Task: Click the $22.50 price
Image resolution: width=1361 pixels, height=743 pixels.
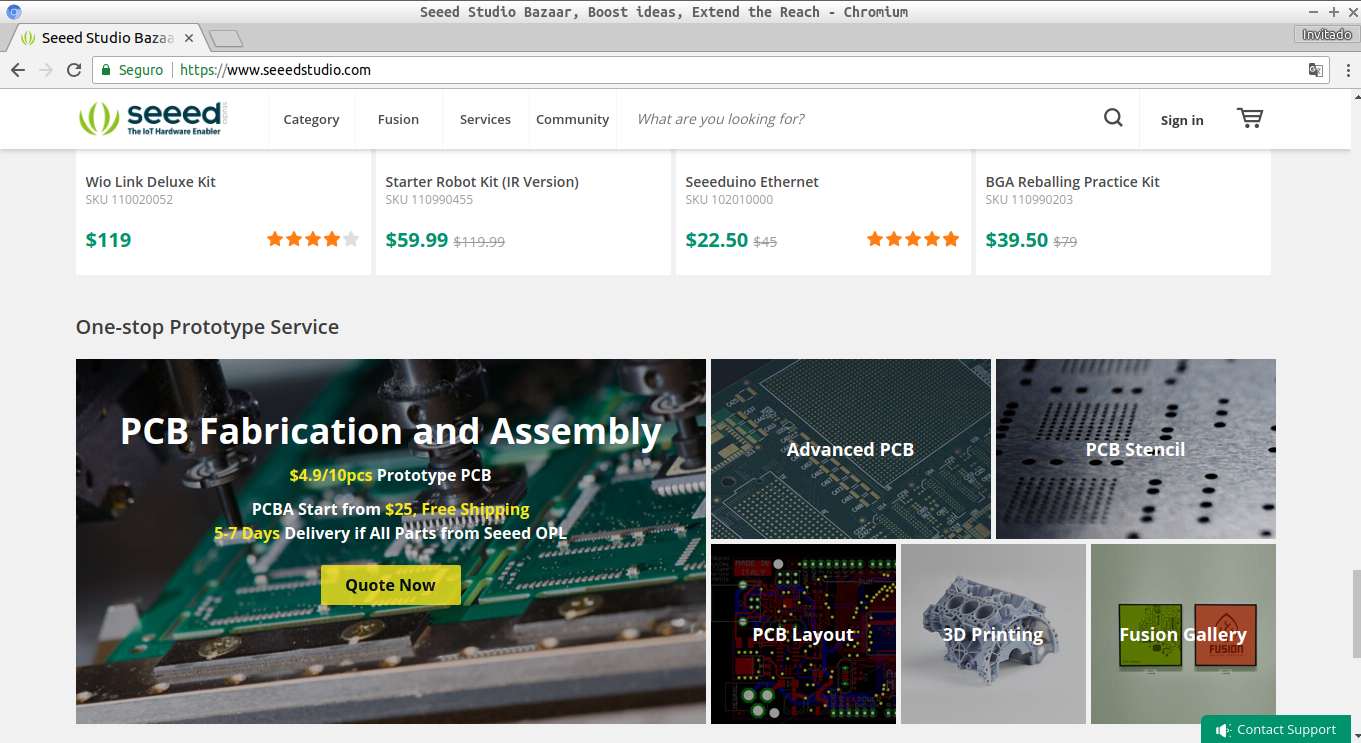Action: click(x=717, y=240)
